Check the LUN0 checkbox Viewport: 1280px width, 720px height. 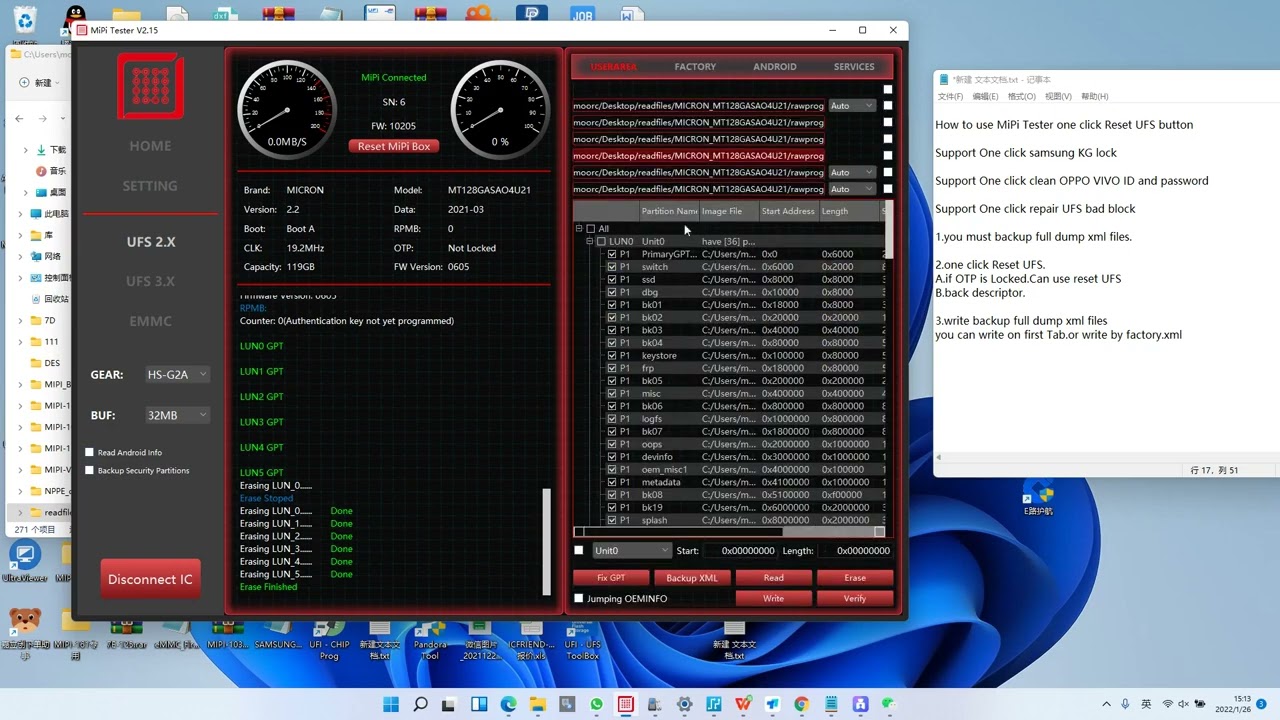(601, 241)
